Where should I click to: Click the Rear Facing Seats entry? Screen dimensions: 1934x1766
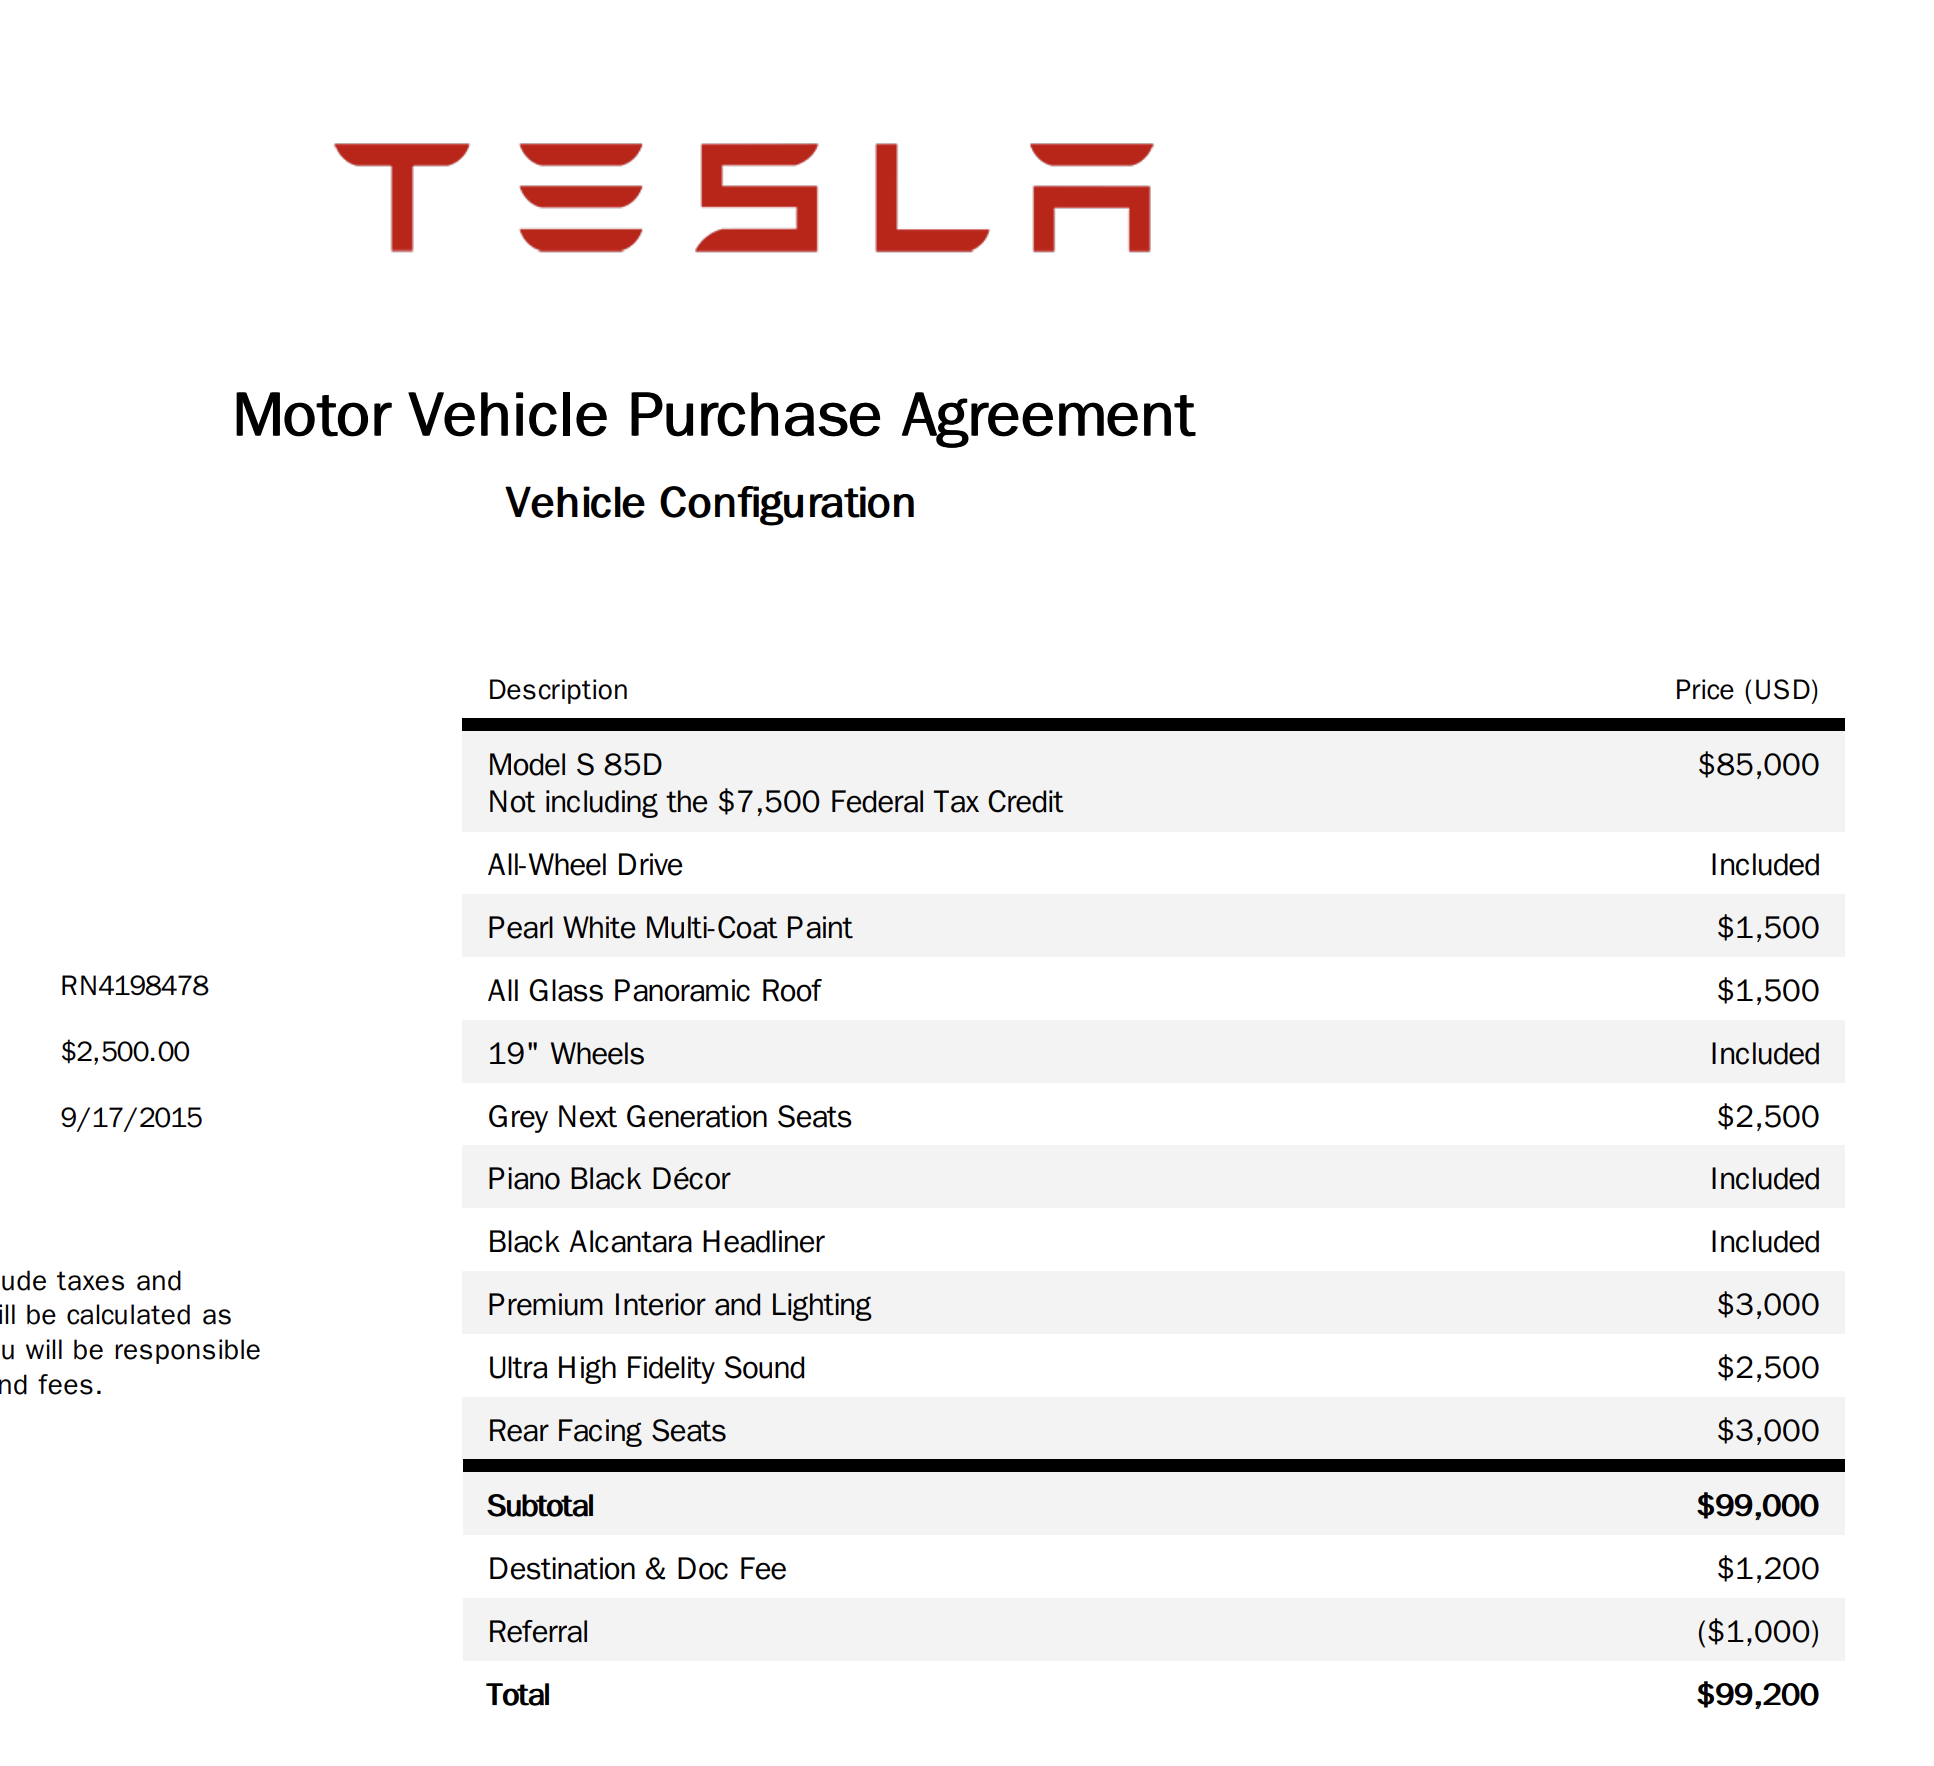click(606, 1431)
